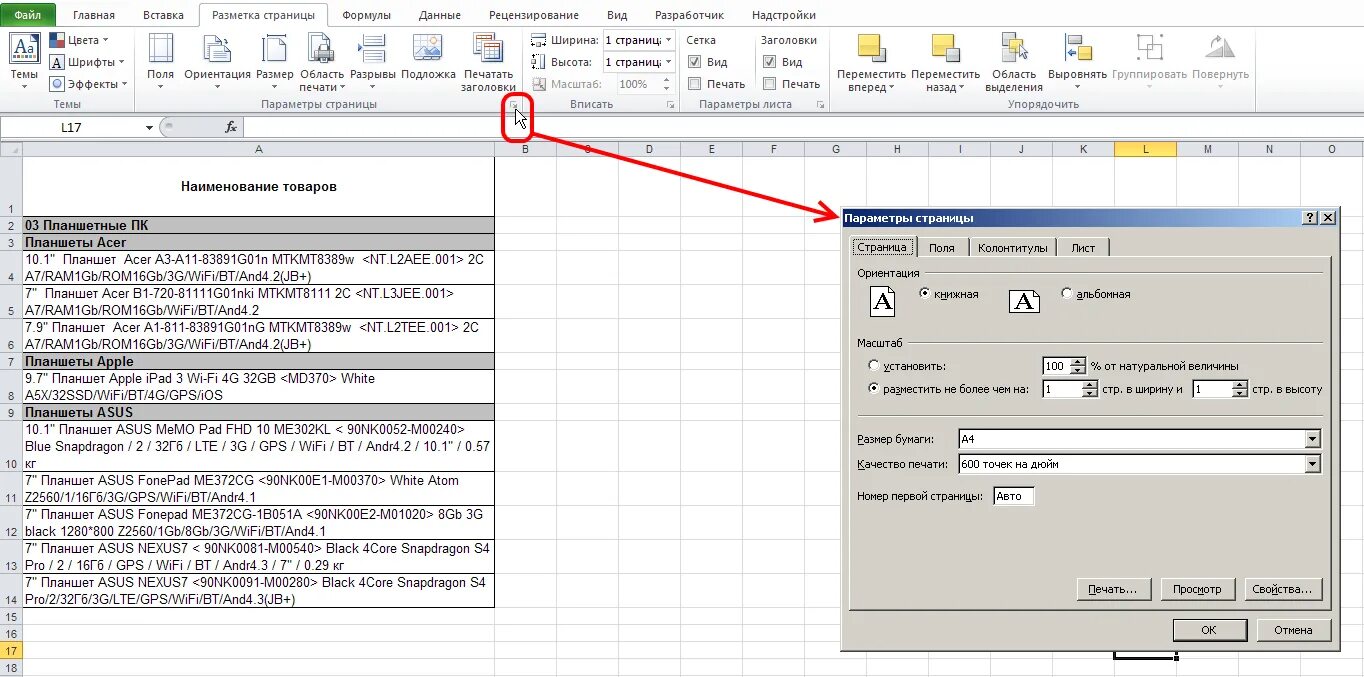Select the книжная orientation radio button
Viewport: 1364px width, 677px height.
924,294
